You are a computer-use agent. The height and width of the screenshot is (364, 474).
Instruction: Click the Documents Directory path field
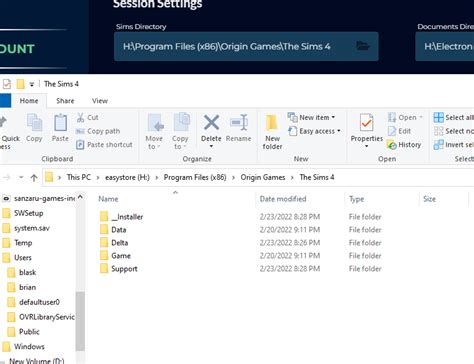coord(445,46)
